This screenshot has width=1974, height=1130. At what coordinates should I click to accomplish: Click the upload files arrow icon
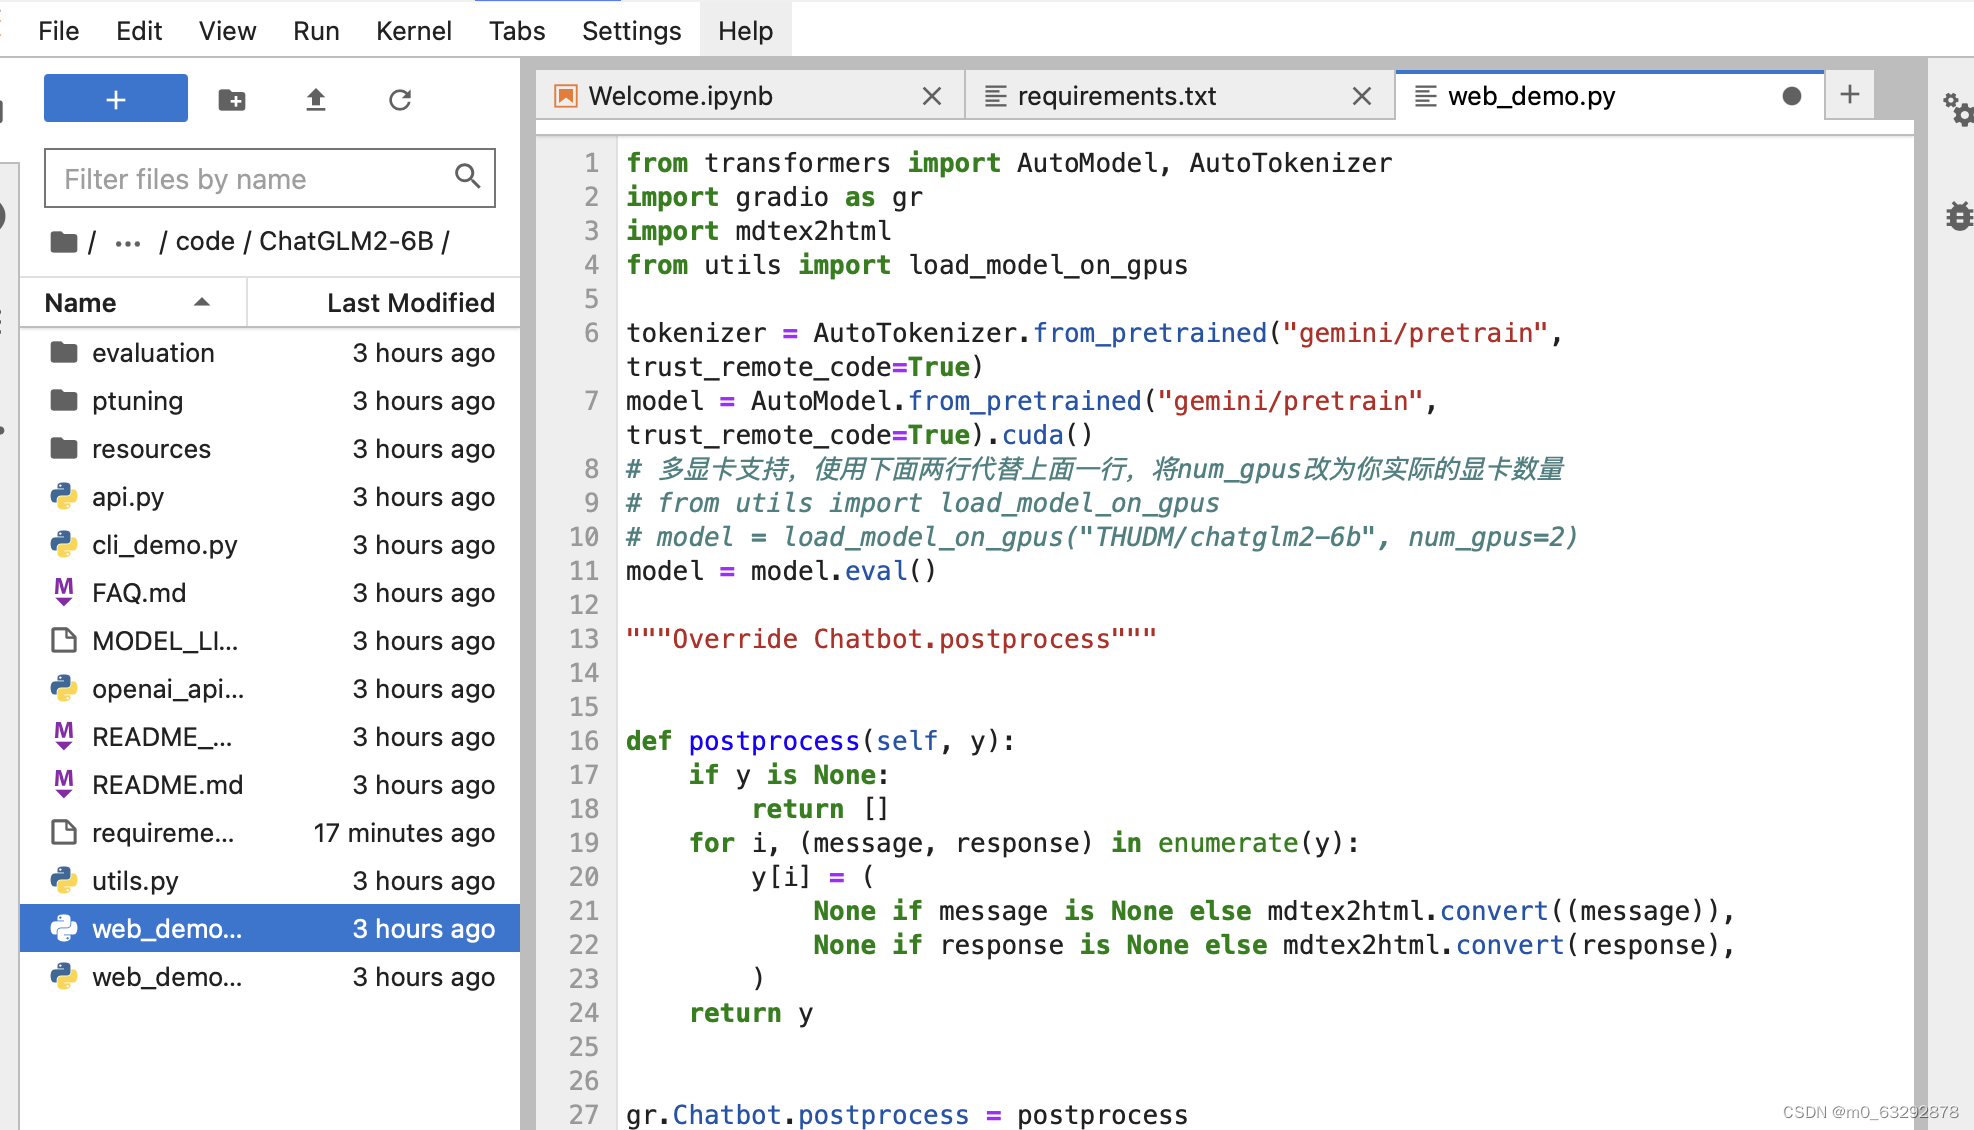[316, 99]
